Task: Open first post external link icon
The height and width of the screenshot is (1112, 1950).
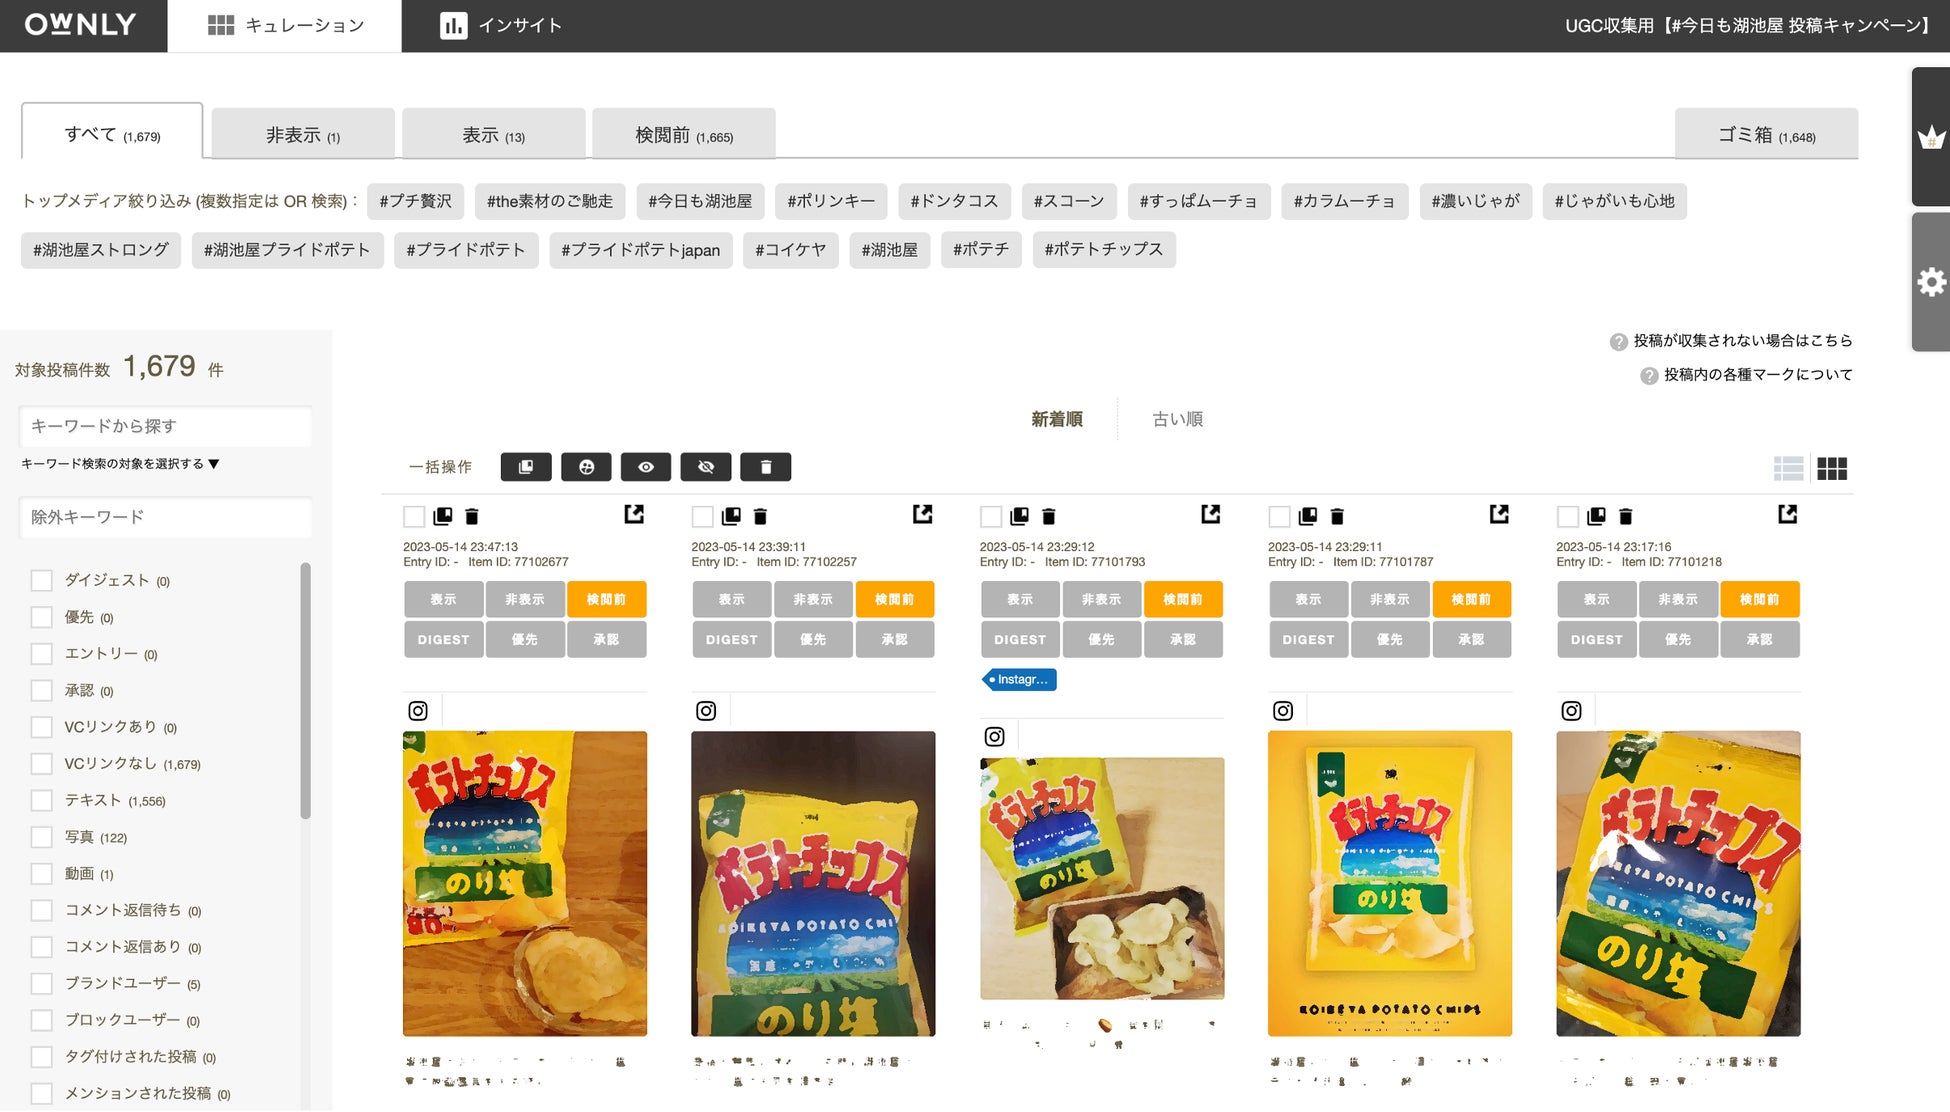Action: click(634, 514)
